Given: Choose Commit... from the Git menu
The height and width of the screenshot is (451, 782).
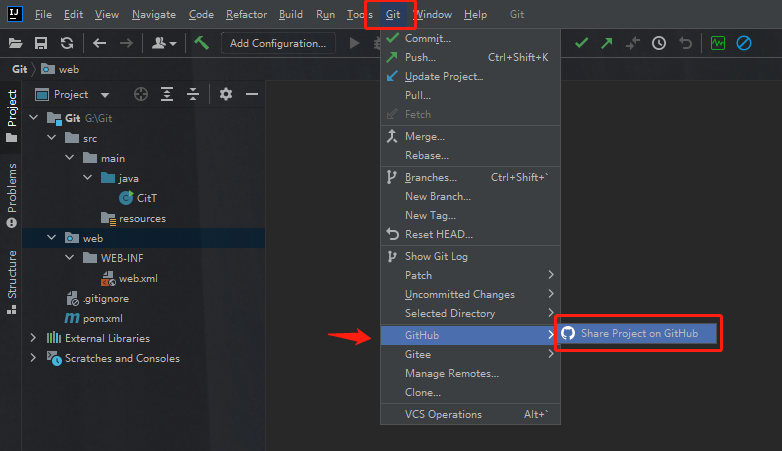Looking at the screenshot, I should (x=470, y=38).
